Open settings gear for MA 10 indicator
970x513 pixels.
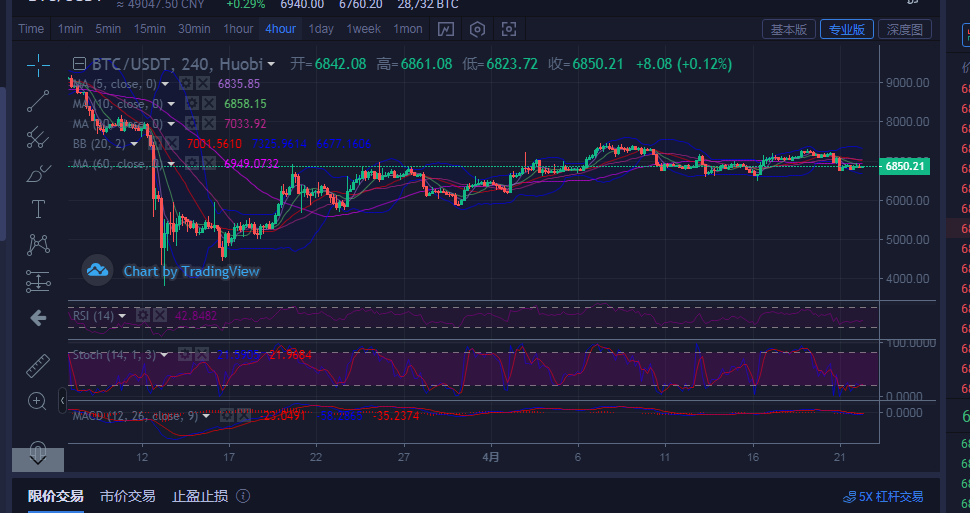pyautogui.click(x=192, y=103)
